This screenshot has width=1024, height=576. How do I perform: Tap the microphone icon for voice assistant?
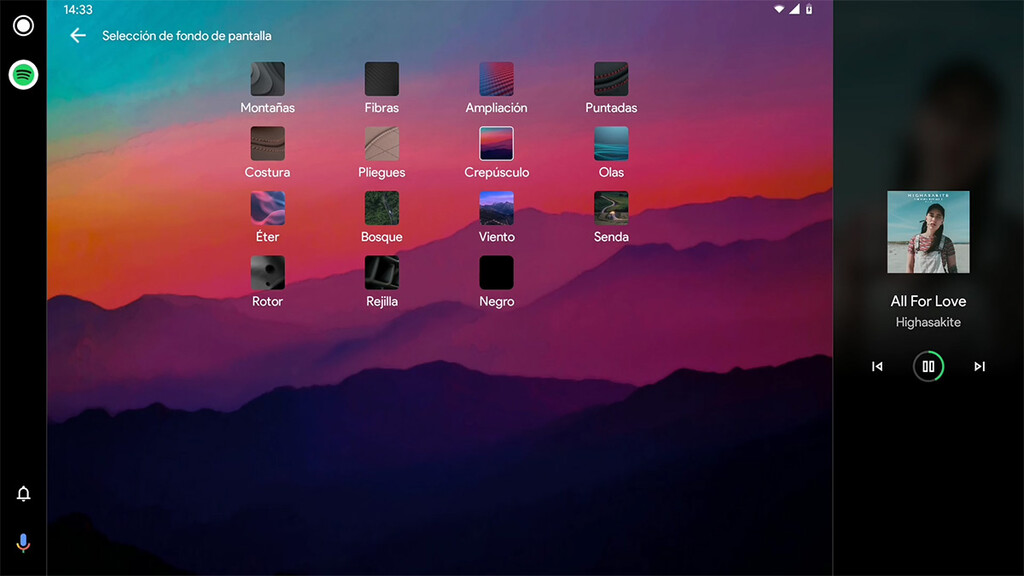[x=22, y=543]
